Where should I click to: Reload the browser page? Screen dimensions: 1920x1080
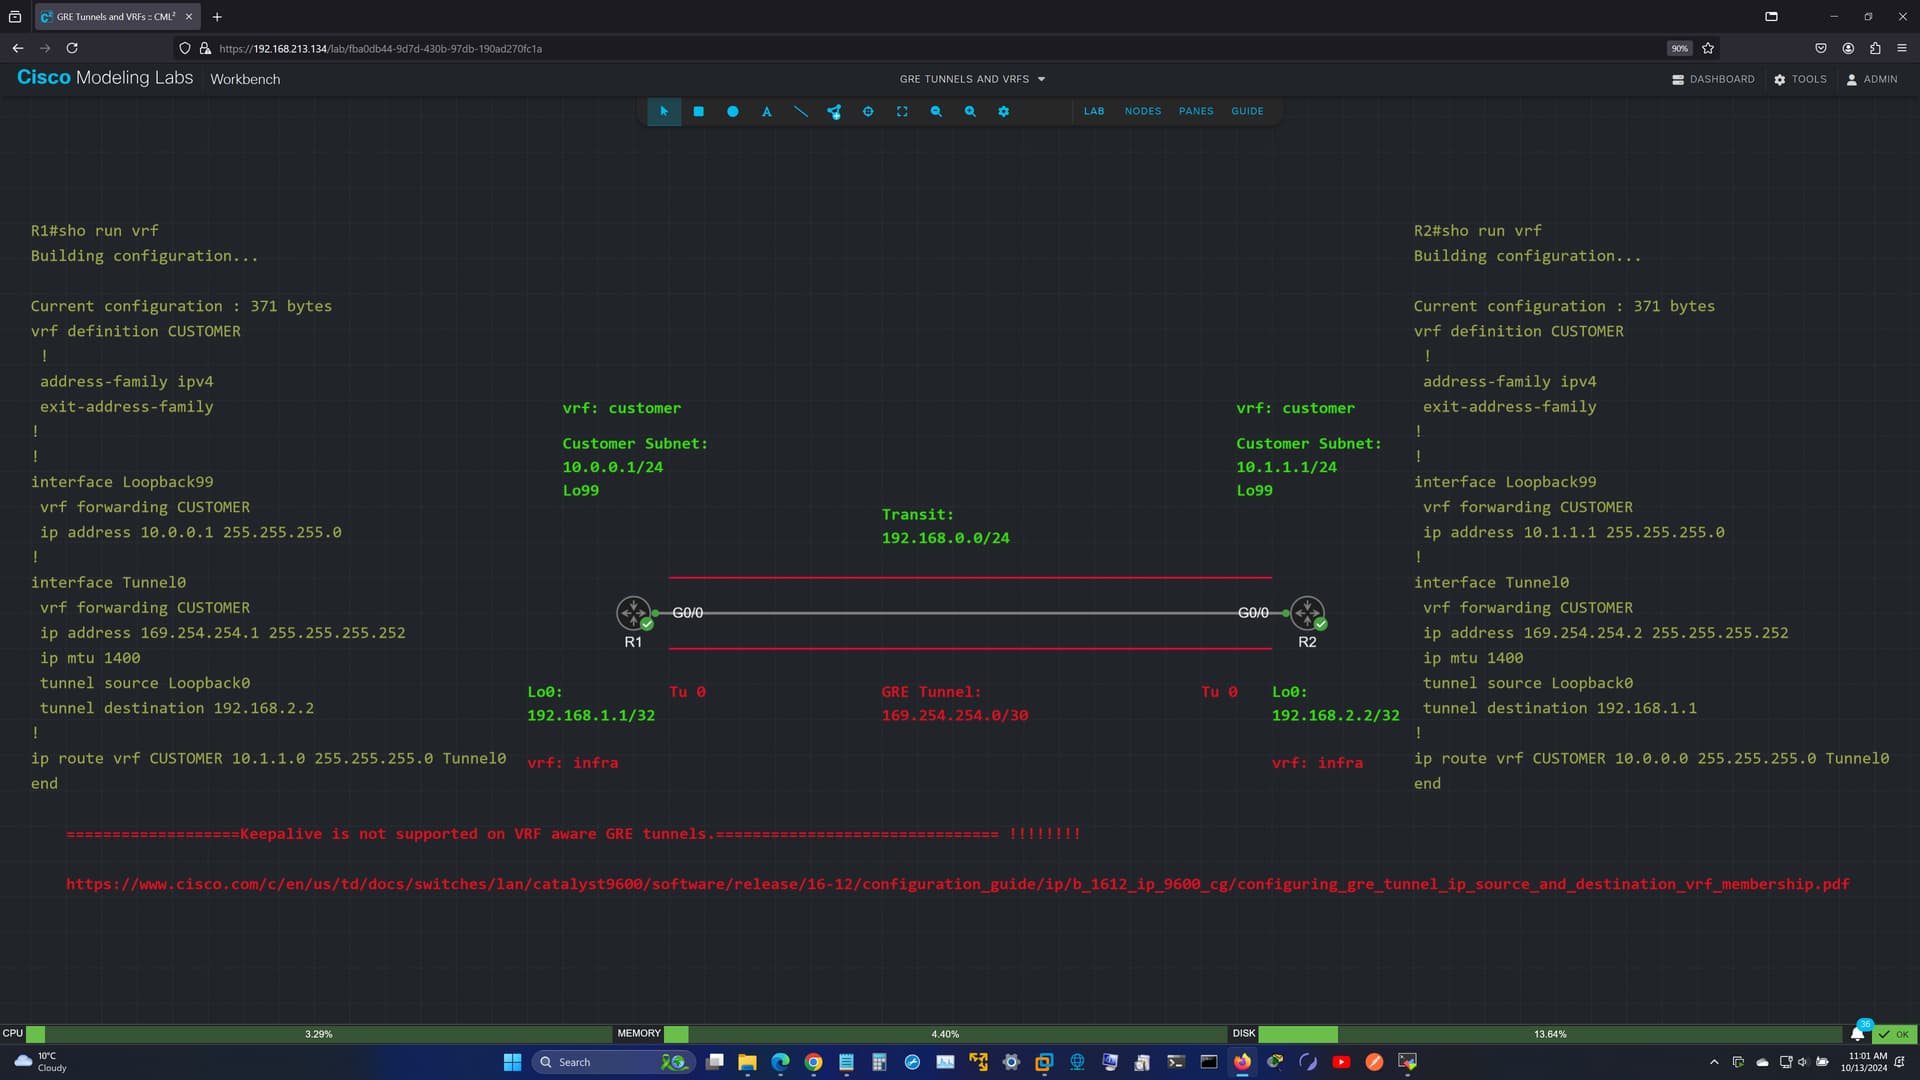click(x=72, y=48)
